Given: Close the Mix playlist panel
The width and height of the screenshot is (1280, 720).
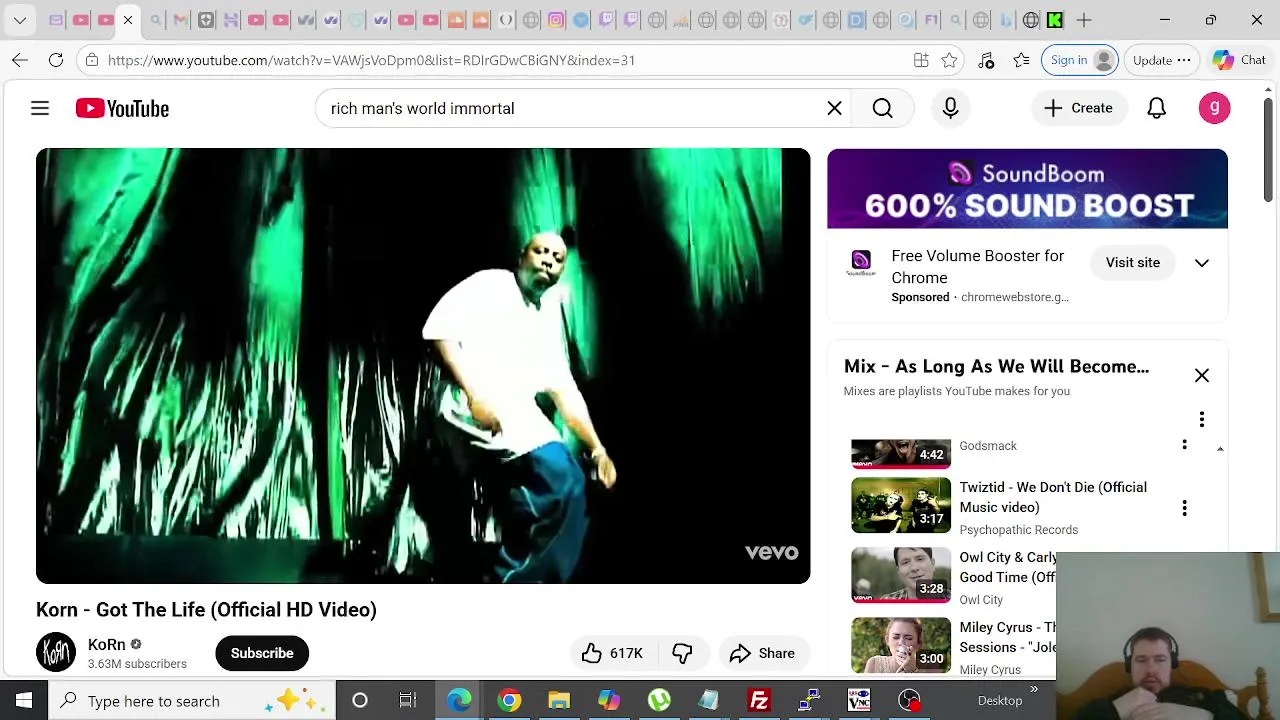Looking at the screenshot, I should coord(1202,375).
